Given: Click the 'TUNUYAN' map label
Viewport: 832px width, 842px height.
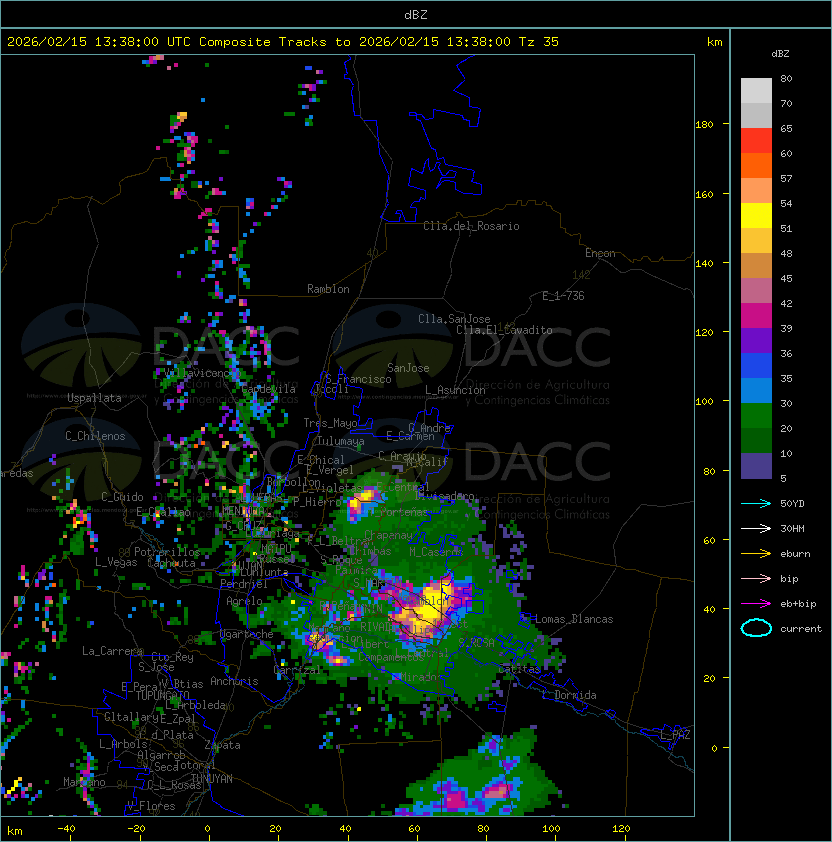Looking at the screenshot, I should click(212, 779).
